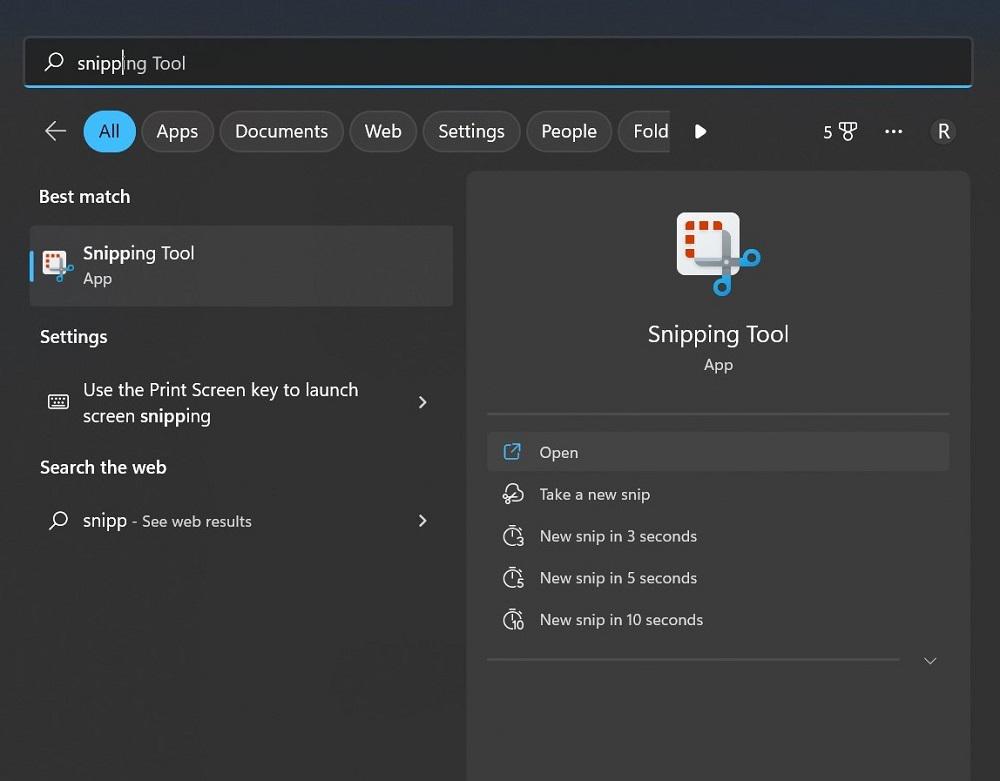The width and height of the screenshot is (1000, 781).
Task: Expand more actions with down chevron
Action: click(x=930, y=661)
